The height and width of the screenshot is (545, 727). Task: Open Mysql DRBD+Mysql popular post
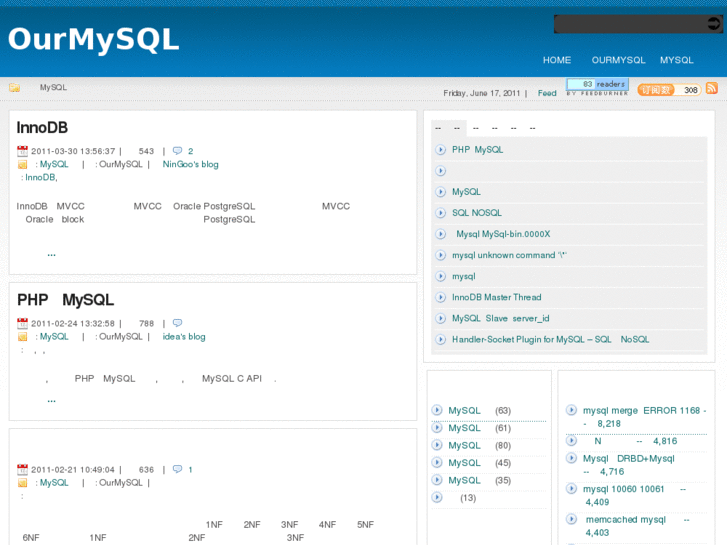(x=629, y=465)
